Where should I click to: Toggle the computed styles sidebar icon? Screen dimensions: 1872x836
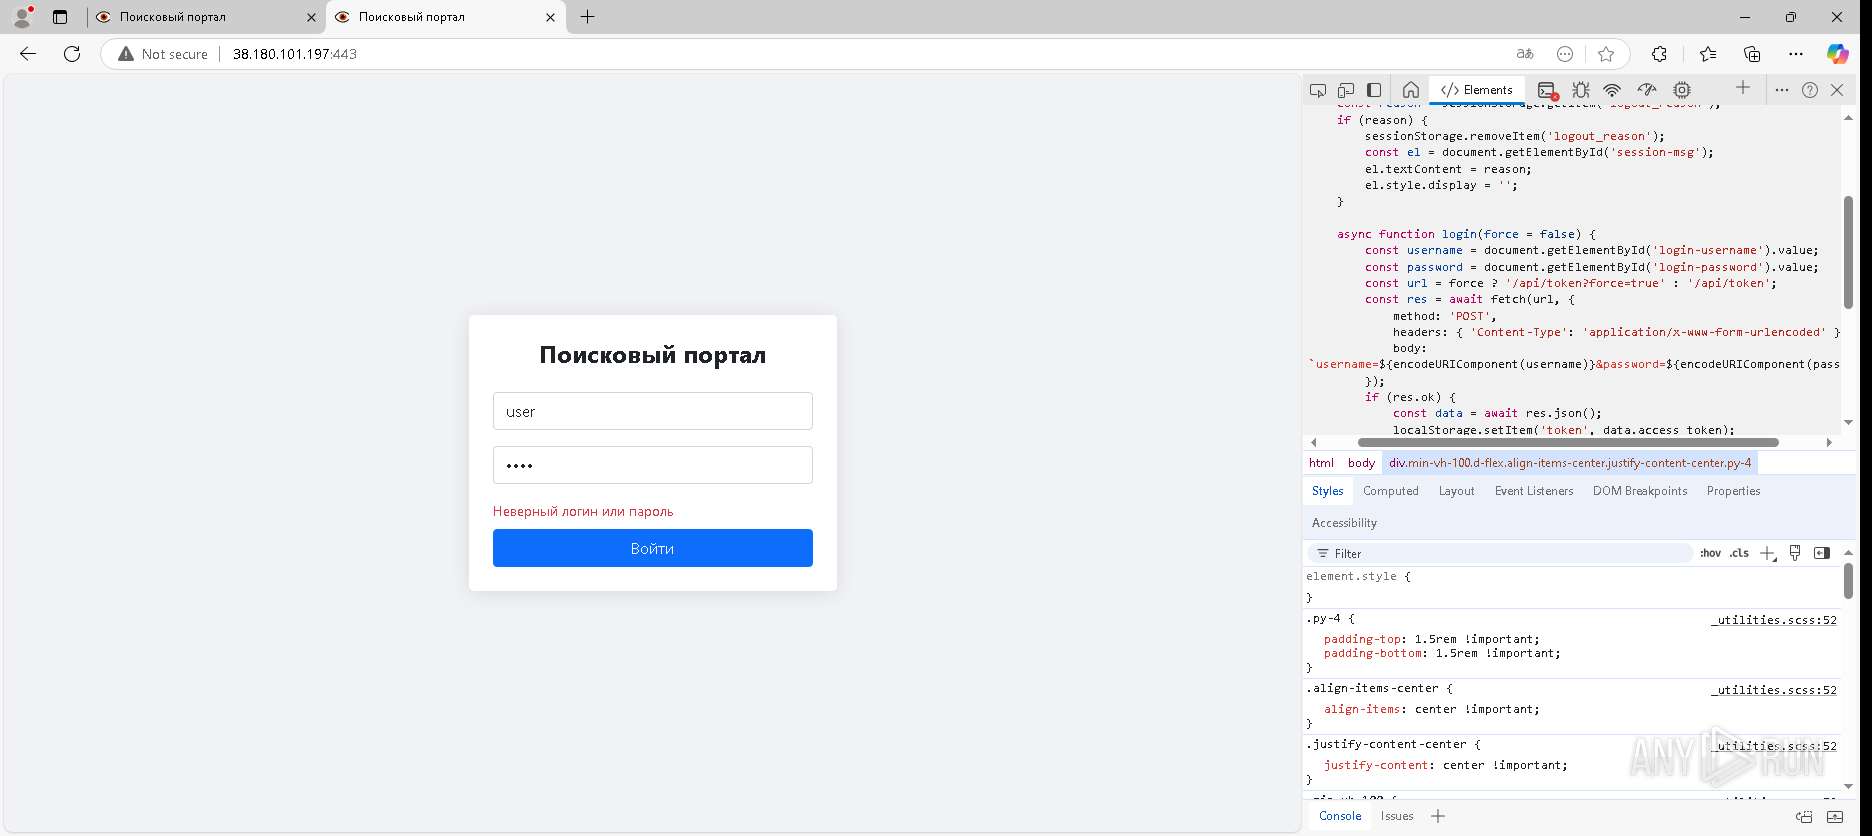point(1822,553)
